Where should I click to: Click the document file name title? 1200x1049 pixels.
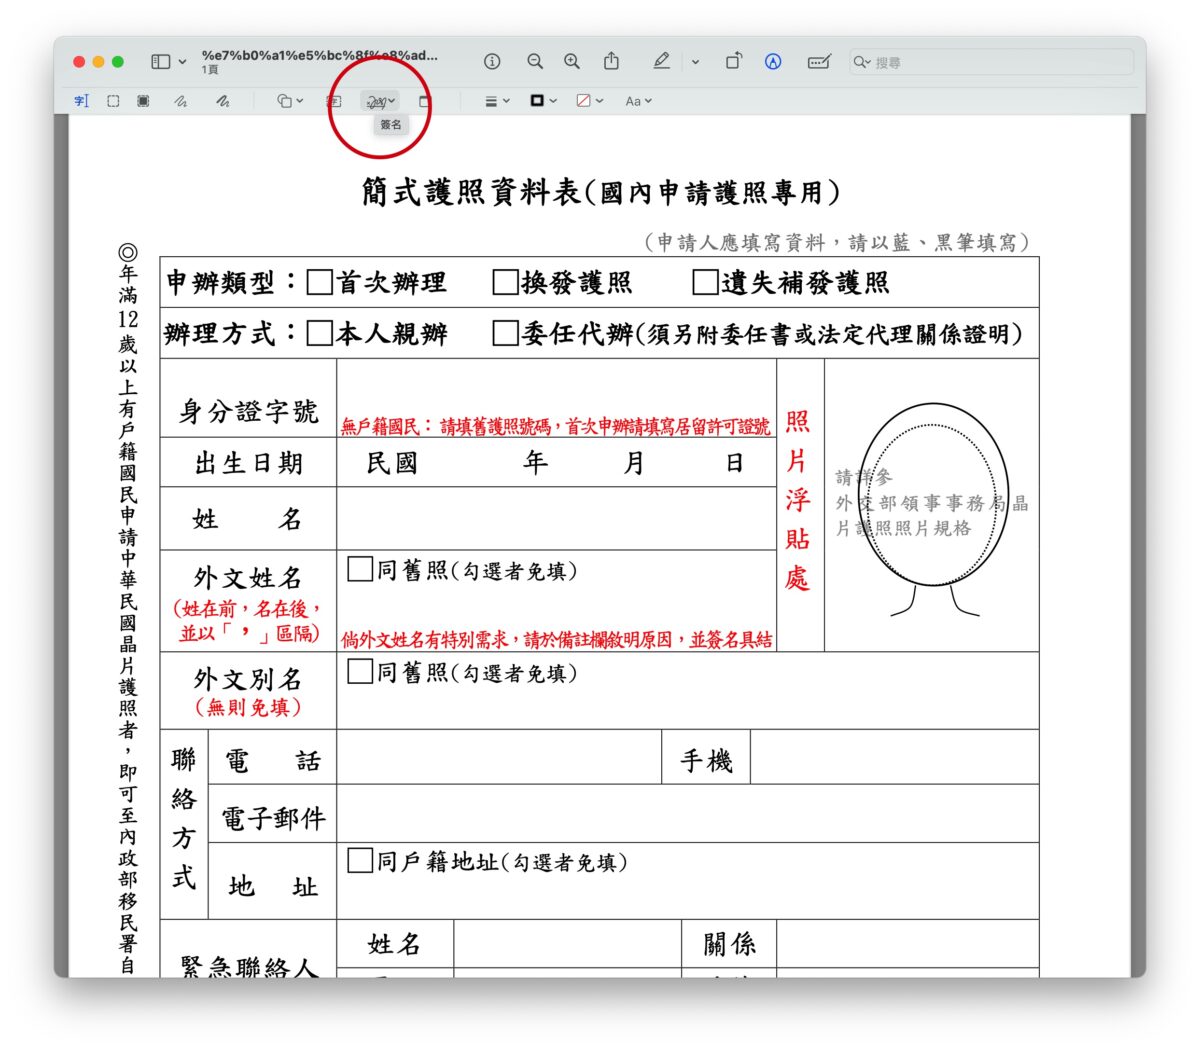[x=319, y=56]
